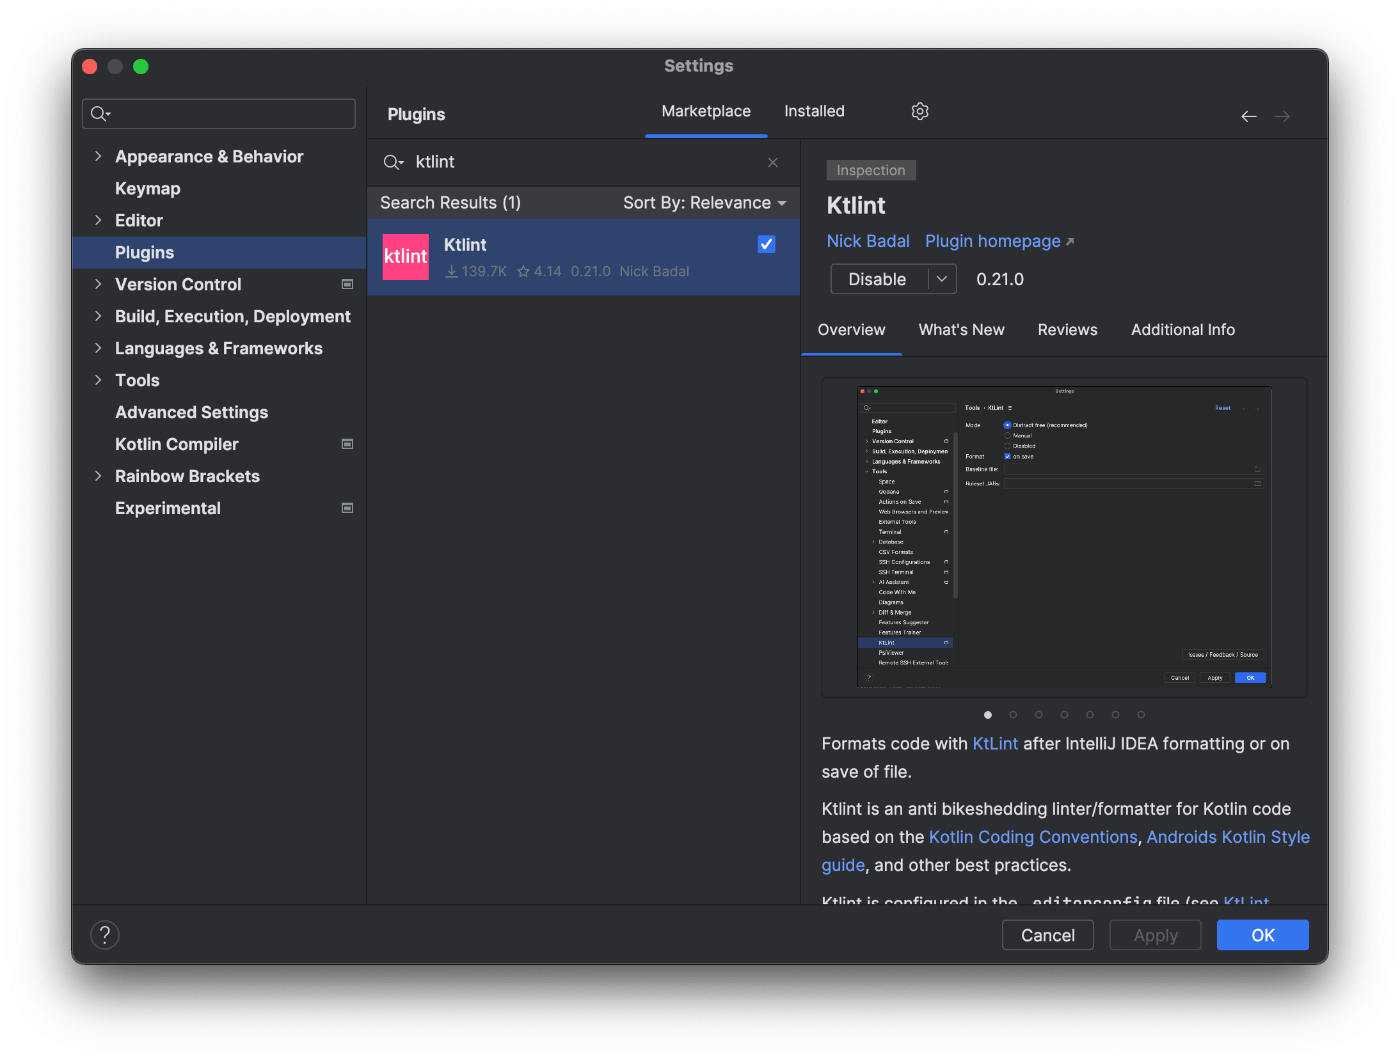Clear the ktlint search text
Screen dimensions: 1400x1059
773,162
